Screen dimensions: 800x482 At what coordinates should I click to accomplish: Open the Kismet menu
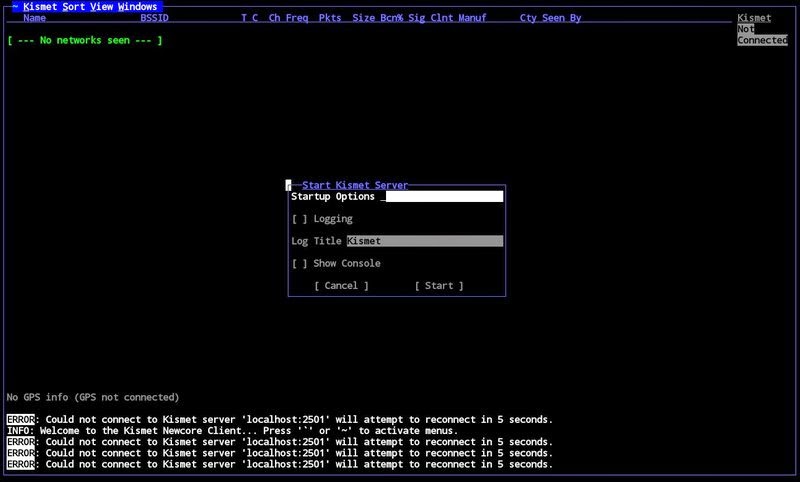(x=39, y=7)
